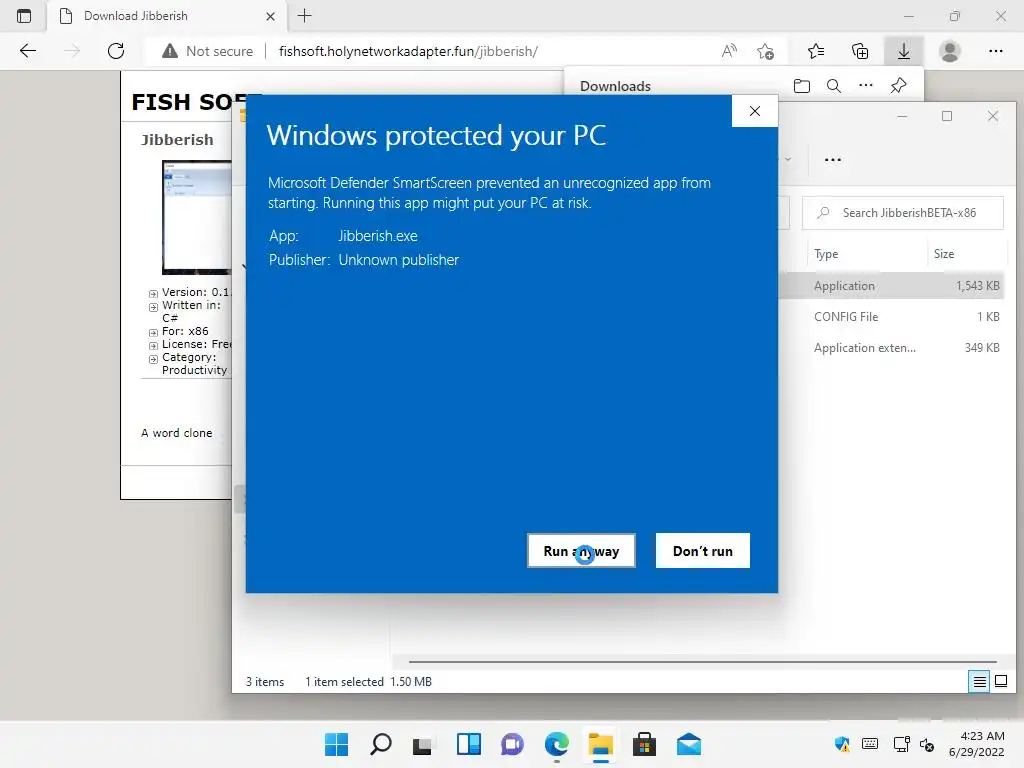Expand the Written in bullet
This screenshot has width=1024, height=768.
[x=153, y=306]
